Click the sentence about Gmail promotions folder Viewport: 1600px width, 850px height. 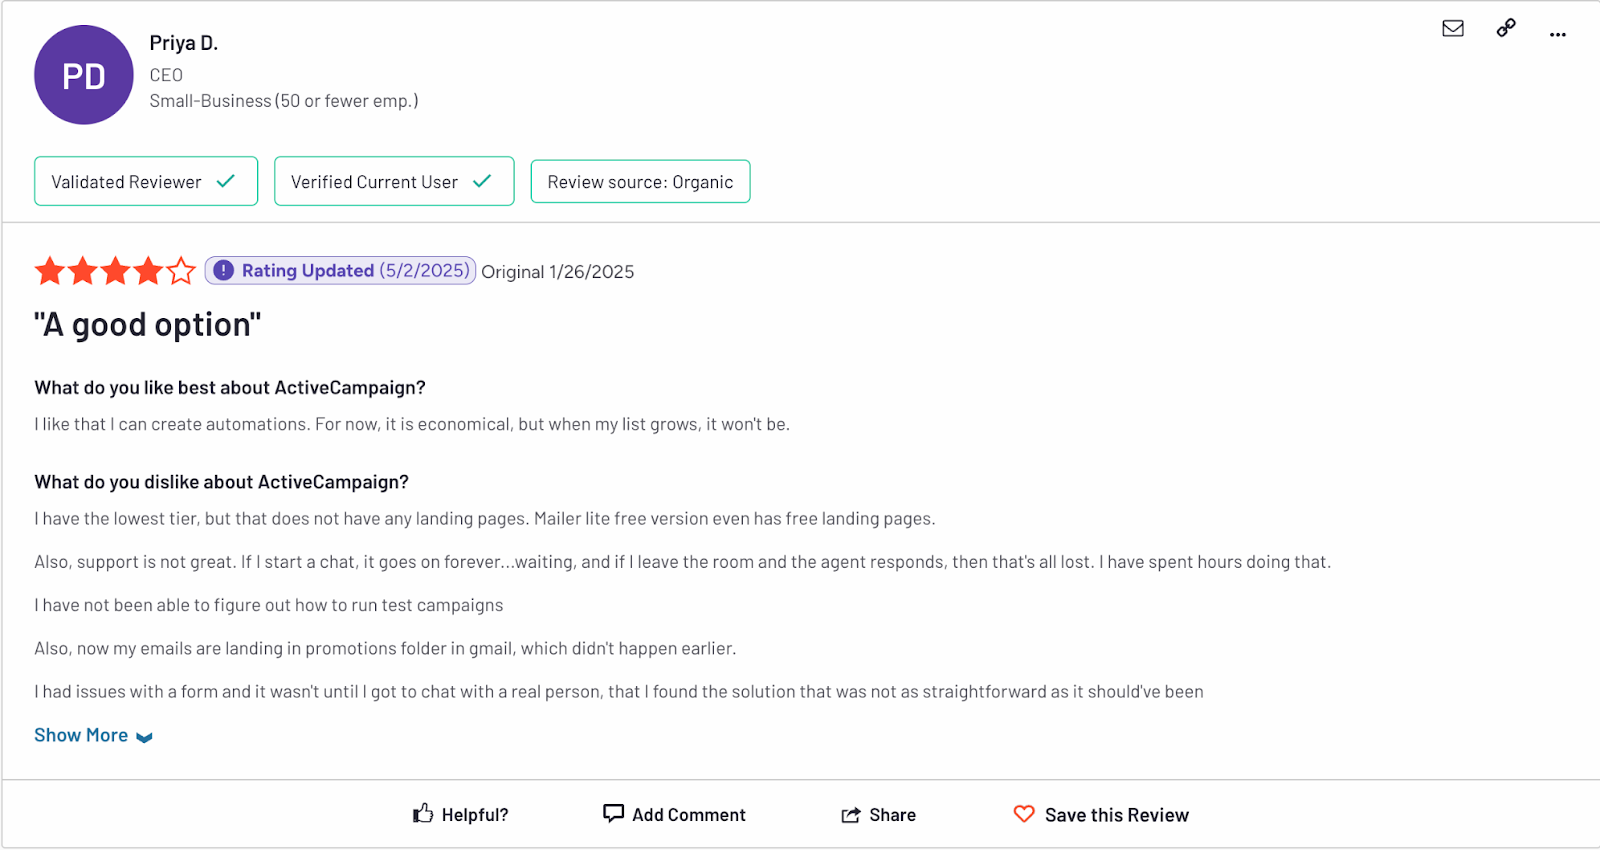(385, 648)
